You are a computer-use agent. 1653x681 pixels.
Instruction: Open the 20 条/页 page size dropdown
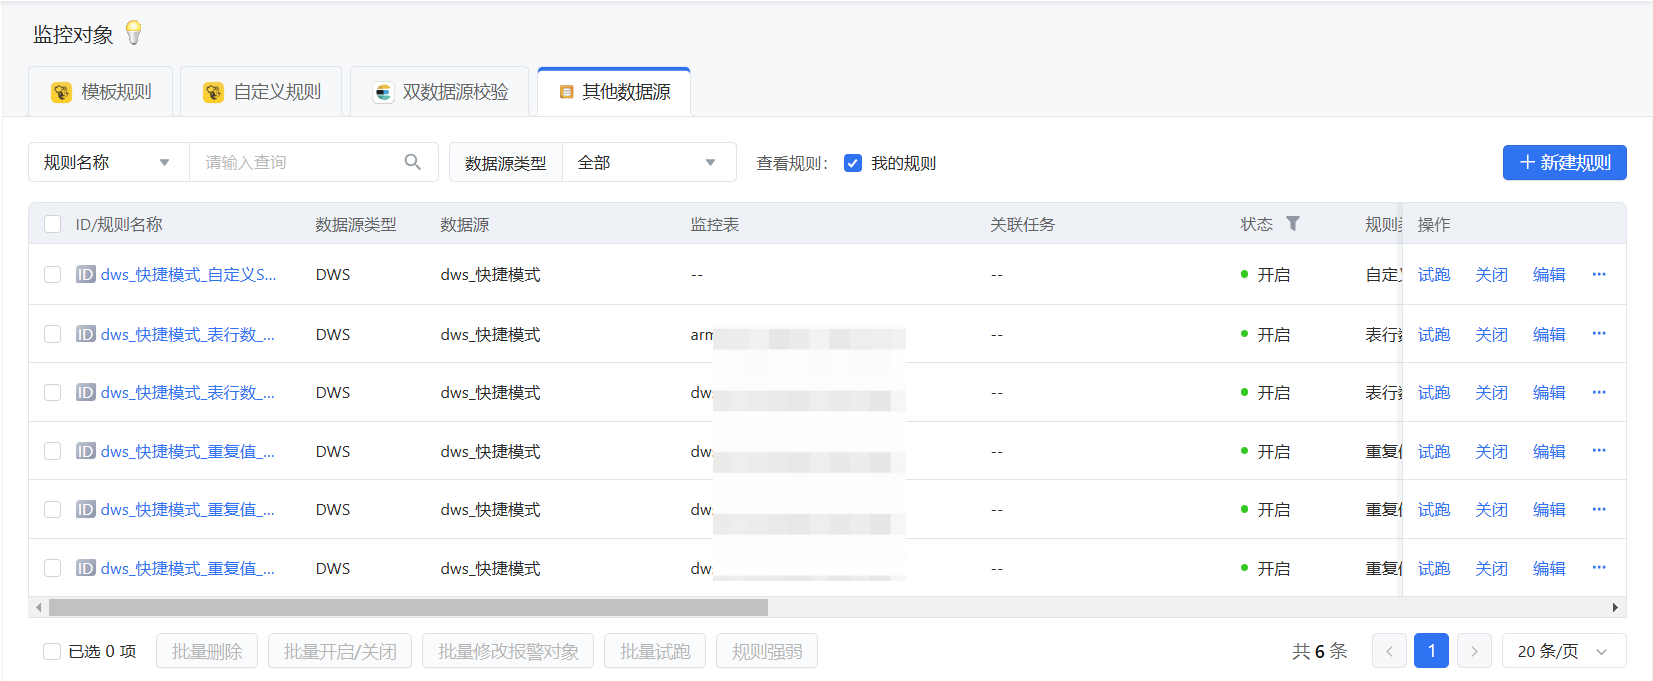tap(1563, 651)
